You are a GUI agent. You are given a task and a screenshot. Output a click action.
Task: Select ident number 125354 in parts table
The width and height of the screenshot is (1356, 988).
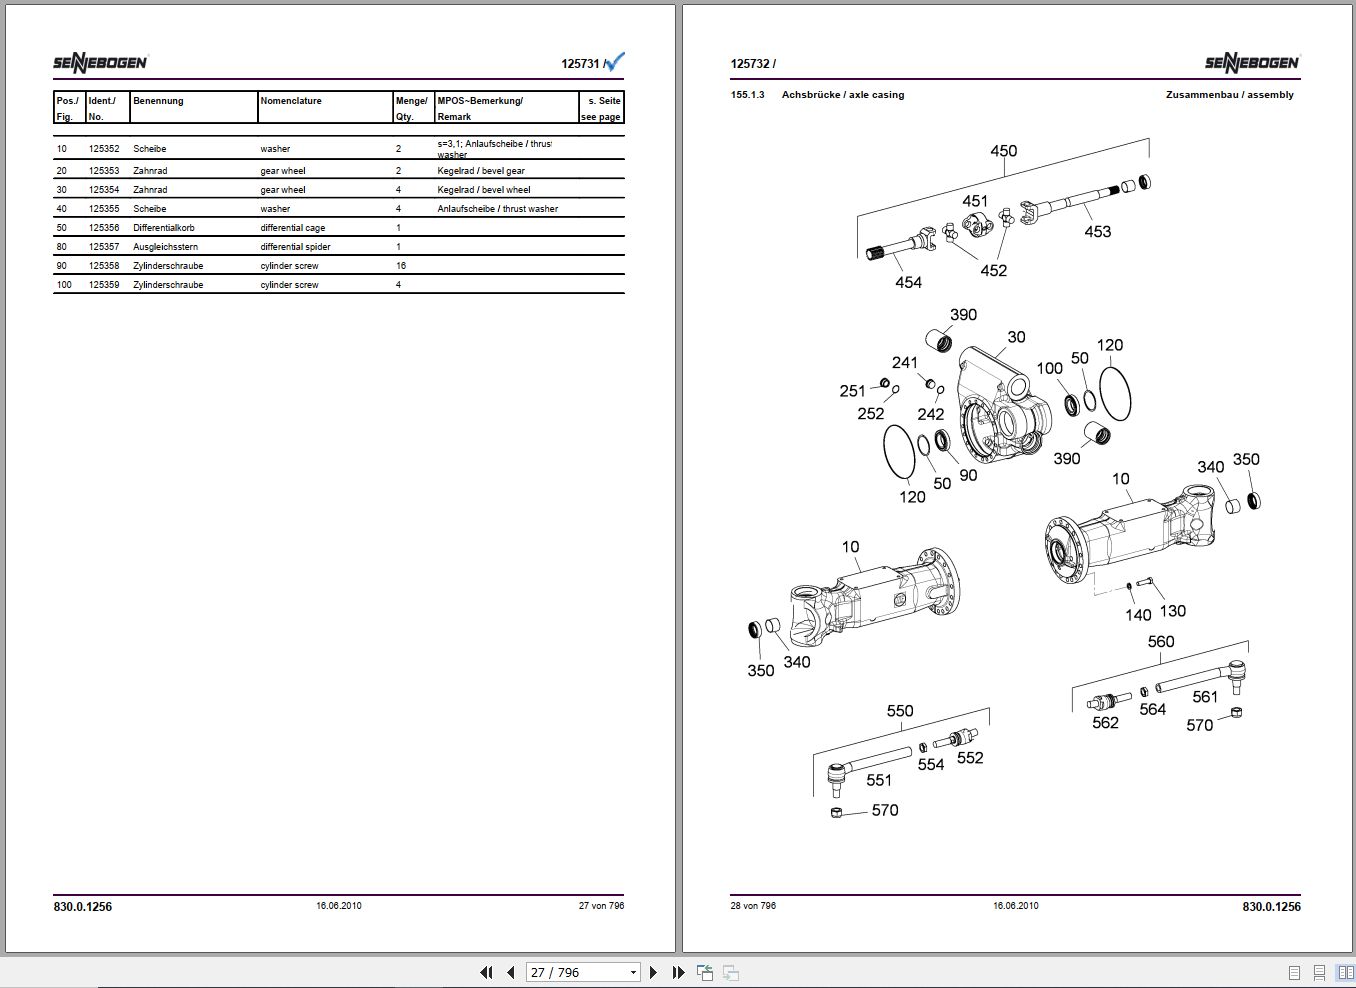[104, 190]
